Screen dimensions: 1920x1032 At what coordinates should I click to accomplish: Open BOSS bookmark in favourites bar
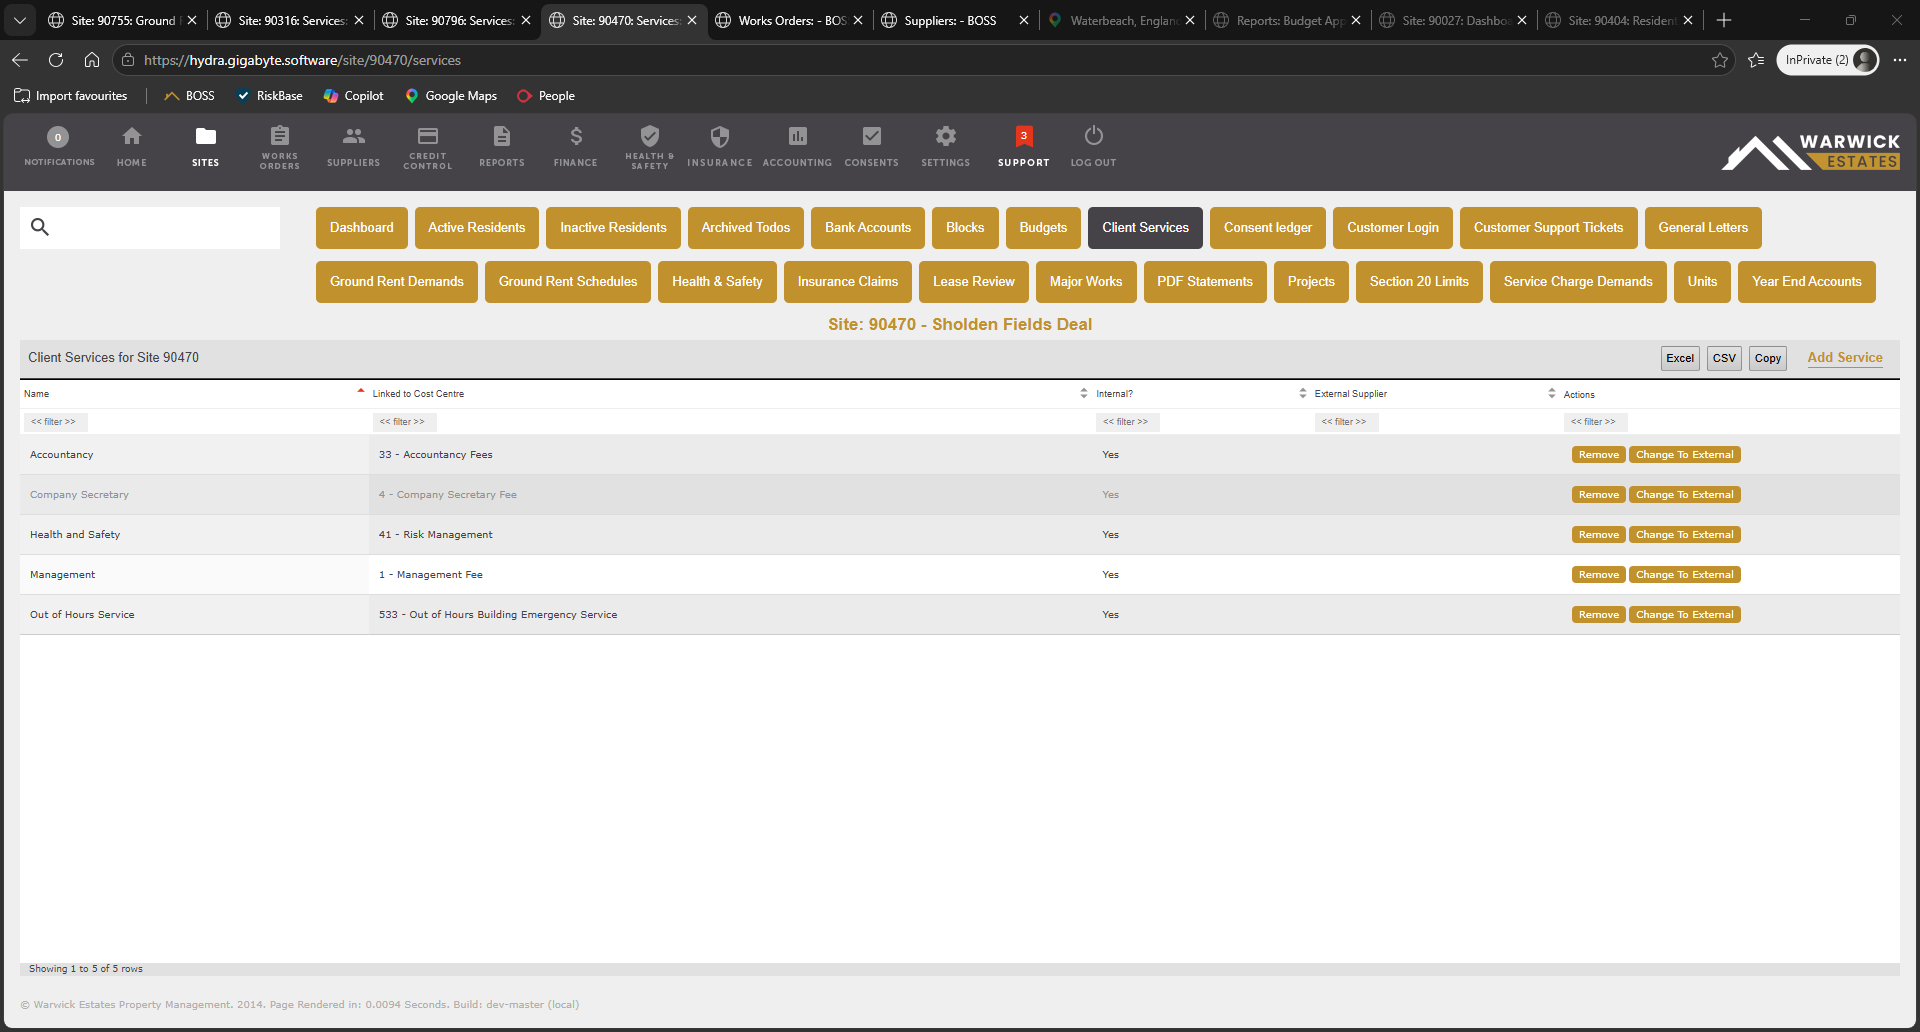tap(190, 96)
